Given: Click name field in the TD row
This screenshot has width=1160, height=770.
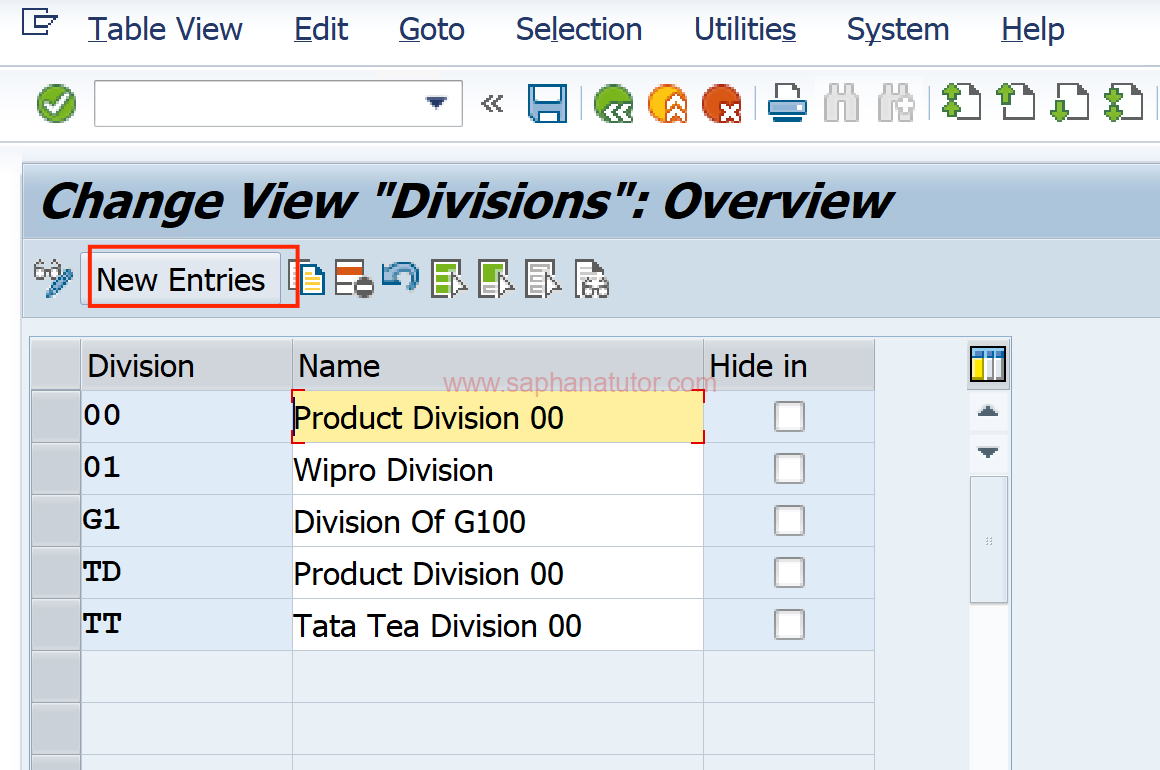Looking at the screenshot, I should (498, 573).
